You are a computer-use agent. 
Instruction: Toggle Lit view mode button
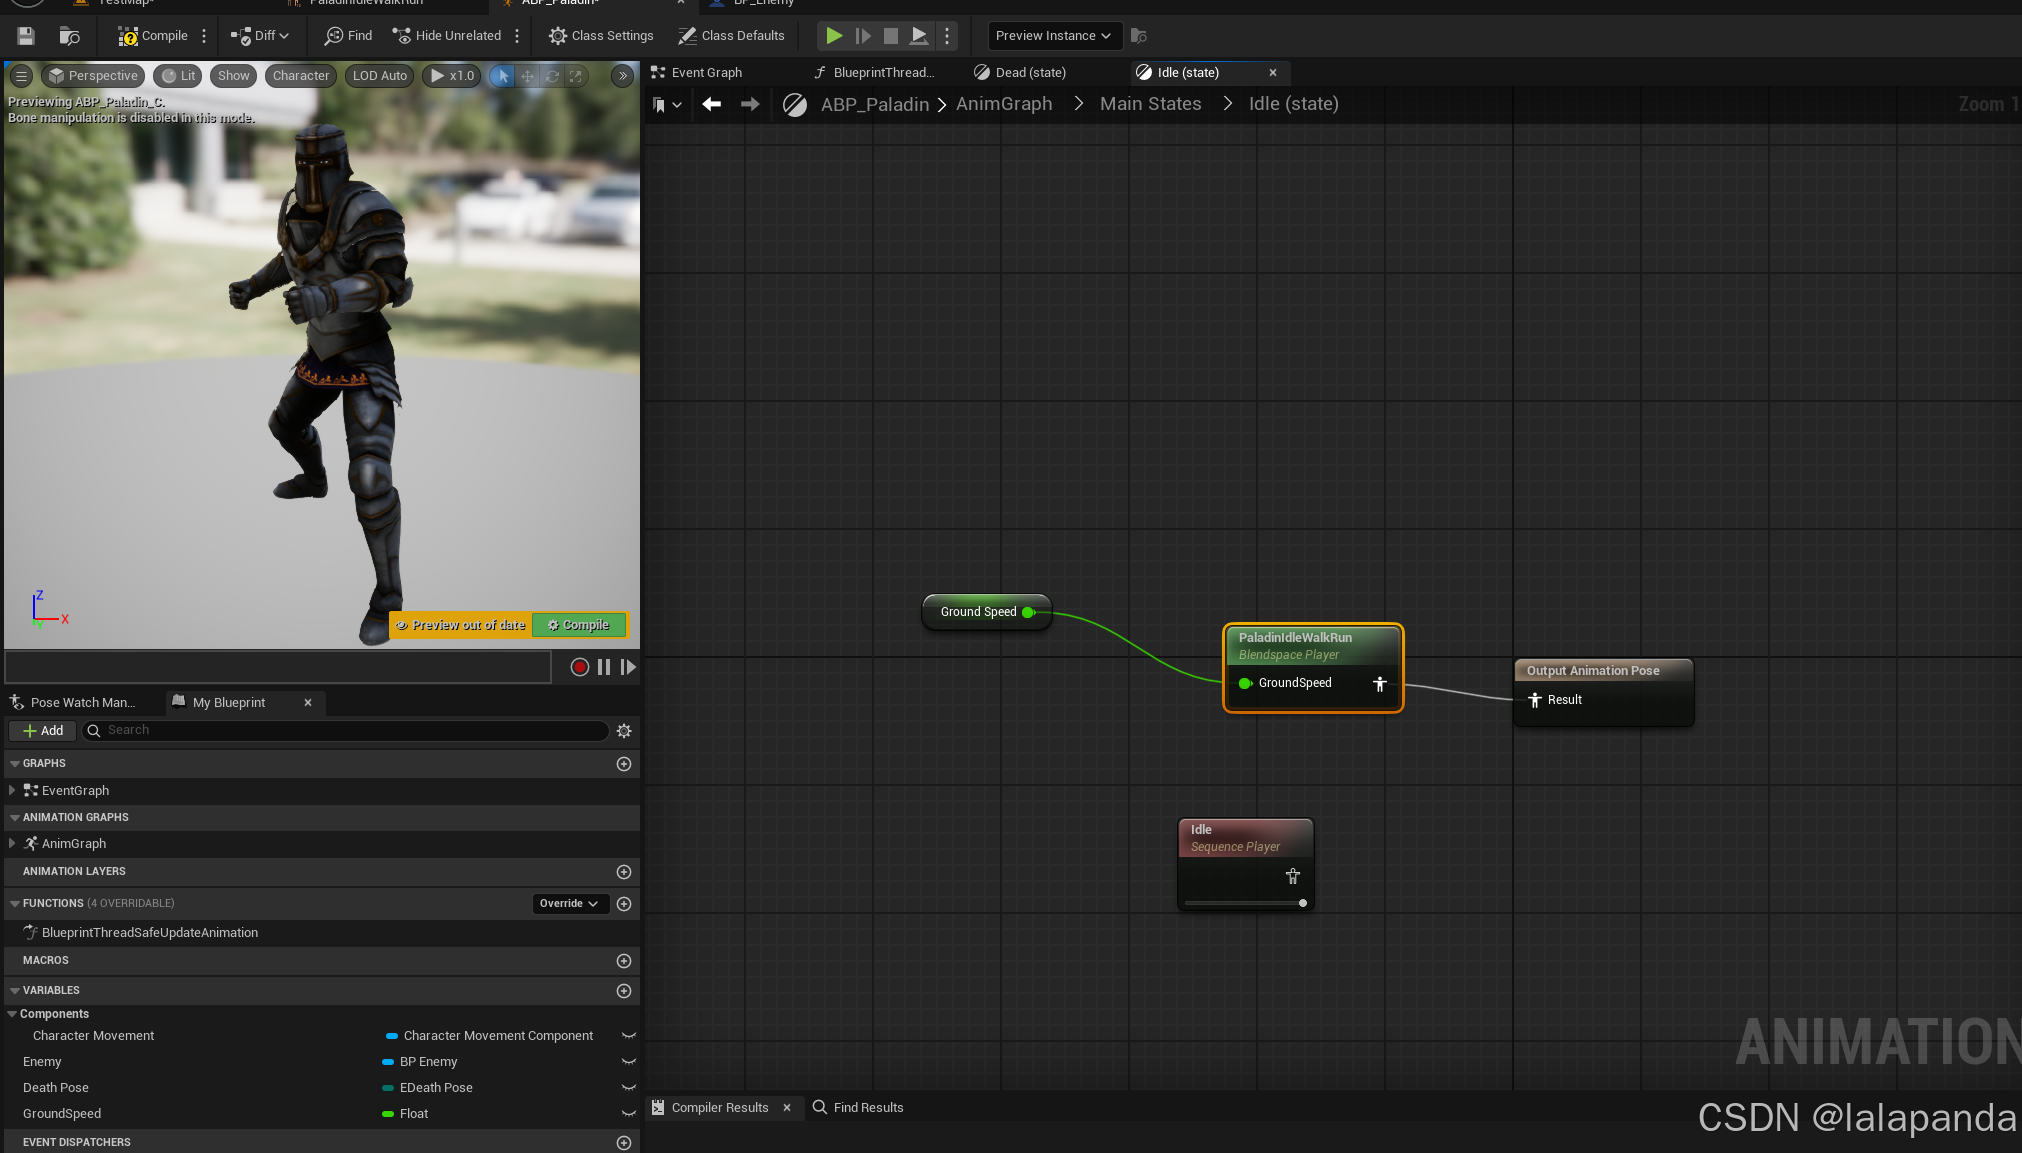tap(178, 76)
